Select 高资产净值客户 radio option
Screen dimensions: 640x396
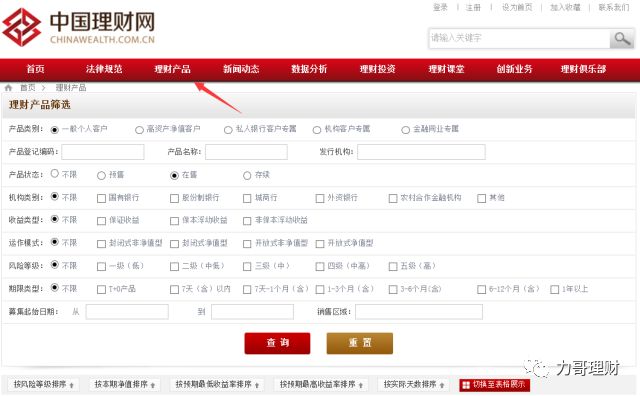pyautogui.click(x=139, y=130)
